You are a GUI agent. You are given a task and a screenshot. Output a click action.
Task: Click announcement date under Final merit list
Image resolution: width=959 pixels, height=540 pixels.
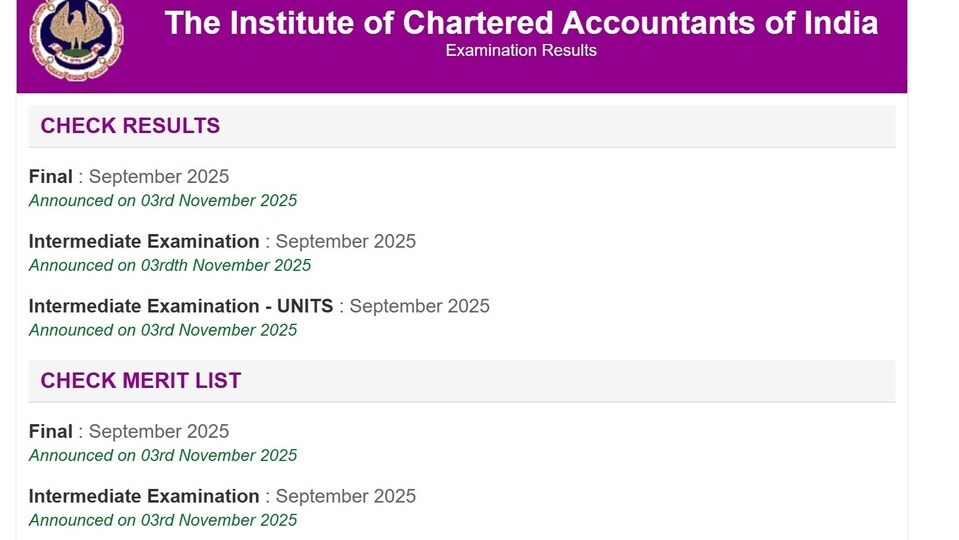[x=163, y=456]
